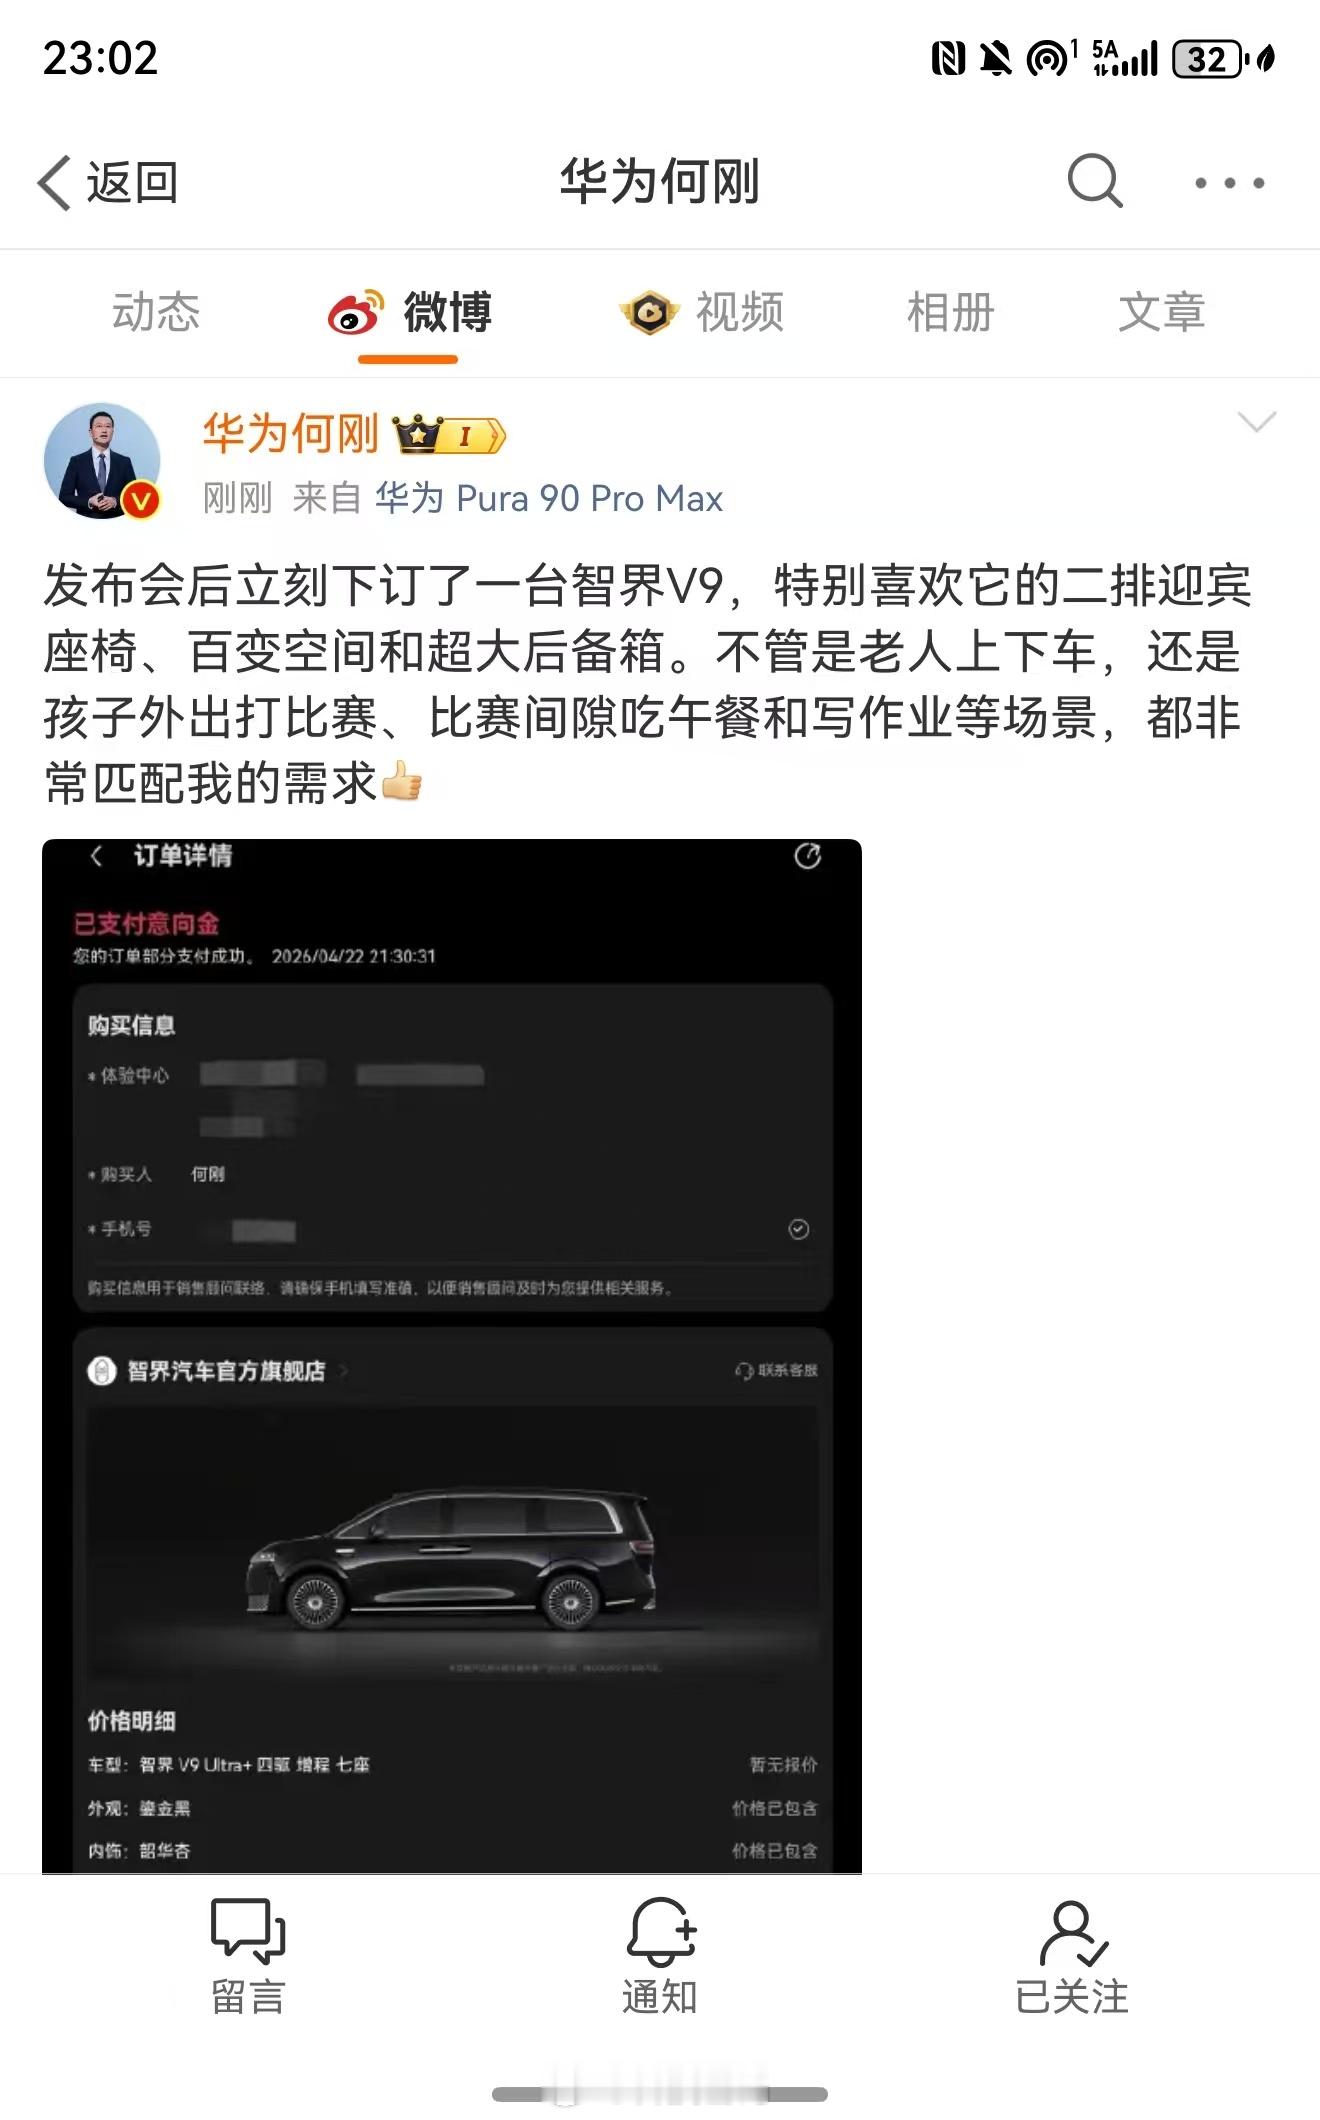The height and width of the screenshot is (2120, 1320).
Task: Open 华为何刚 profile avatar
Action: tap(102, 461)
